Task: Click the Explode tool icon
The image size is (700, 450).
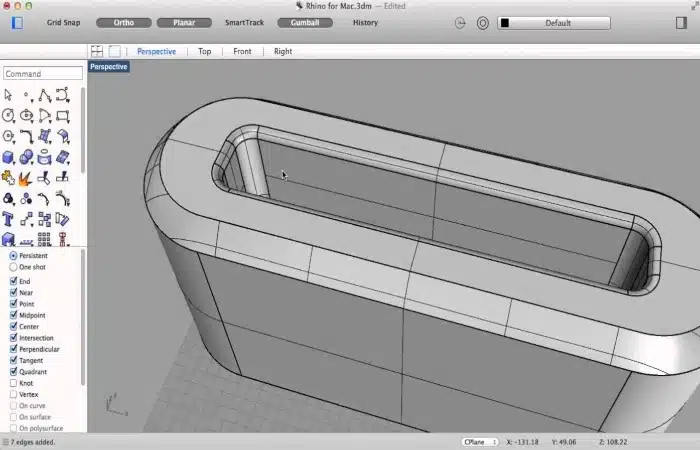Action: [25, 179]
